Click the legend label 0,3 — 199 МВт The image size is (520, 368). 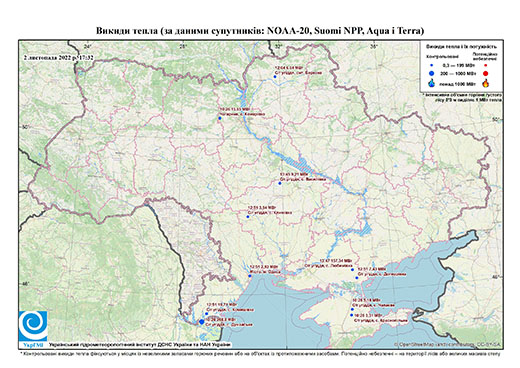(x=459, y=66)
